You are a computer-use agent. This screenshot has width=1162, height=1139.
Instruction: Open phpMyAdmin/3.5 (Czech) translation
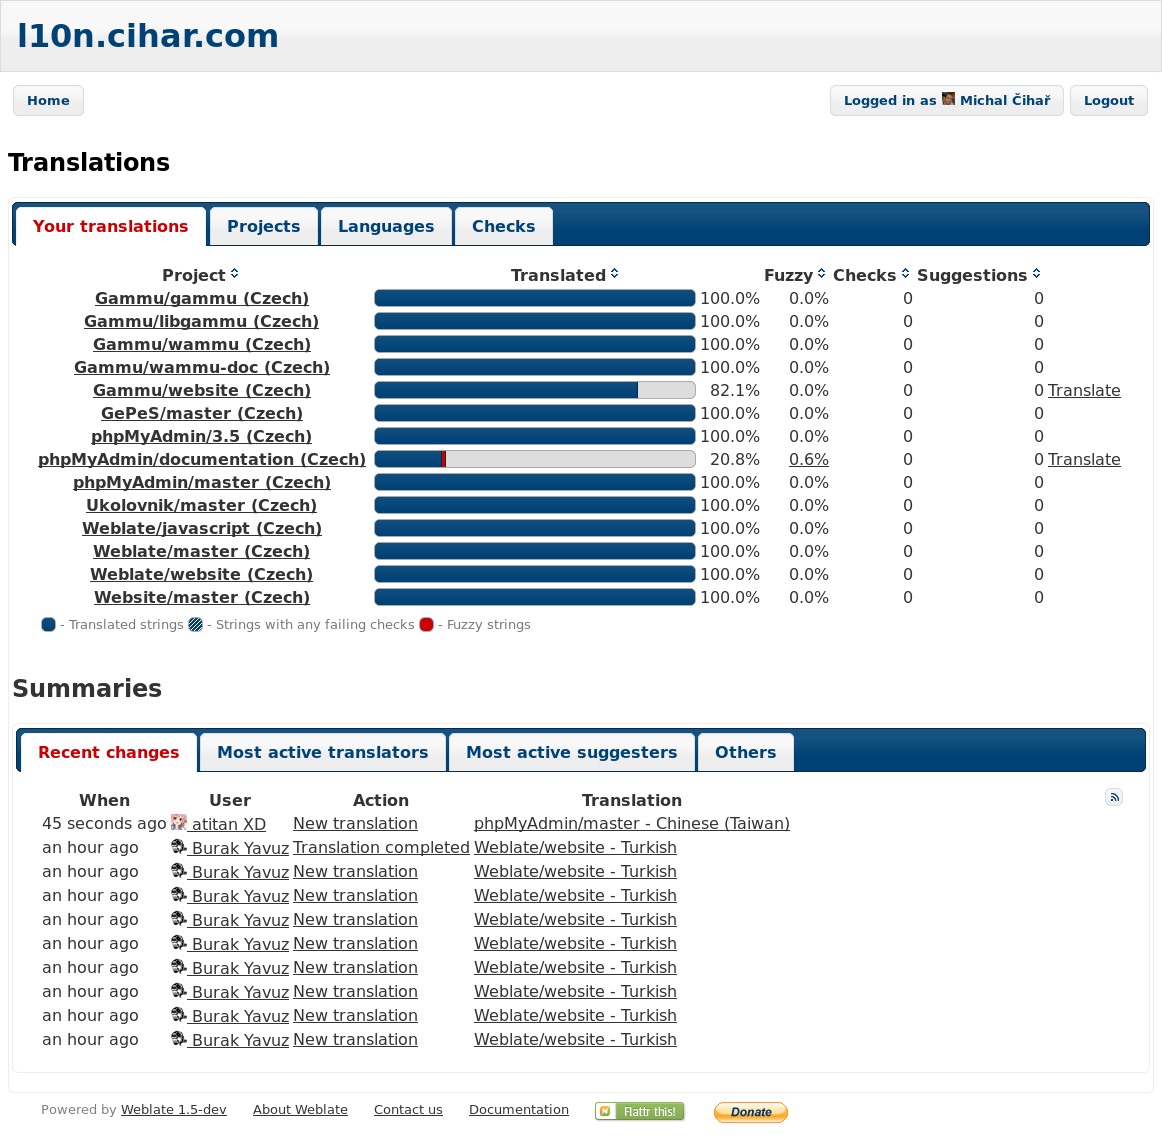click(202, 436)
